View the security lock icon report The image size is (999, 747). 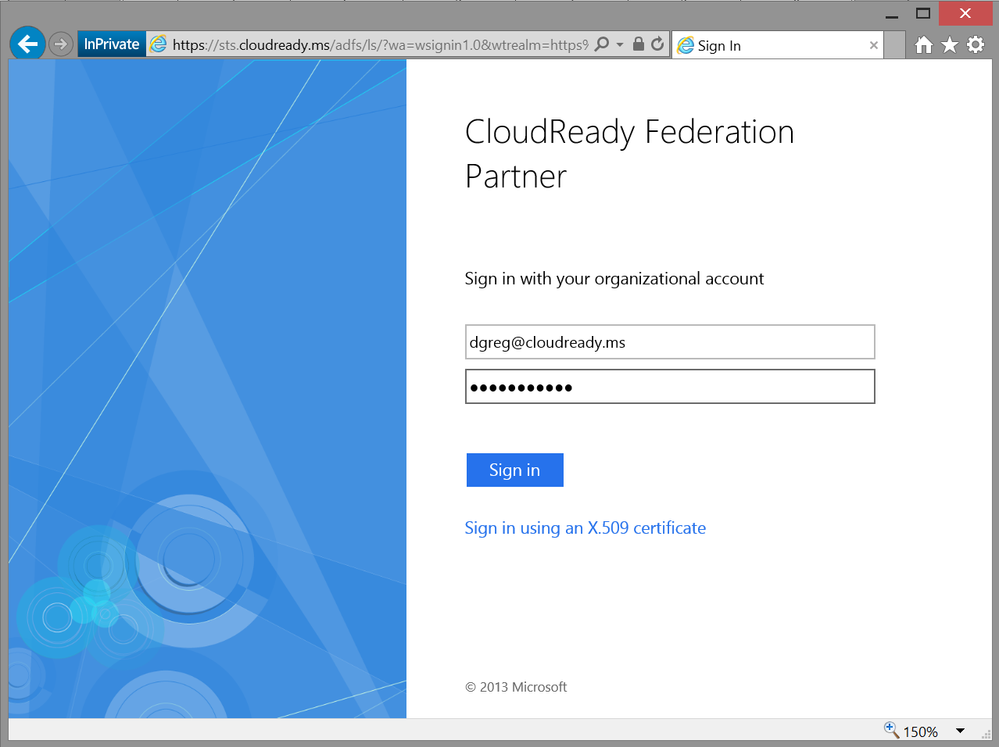click(638, 44)
